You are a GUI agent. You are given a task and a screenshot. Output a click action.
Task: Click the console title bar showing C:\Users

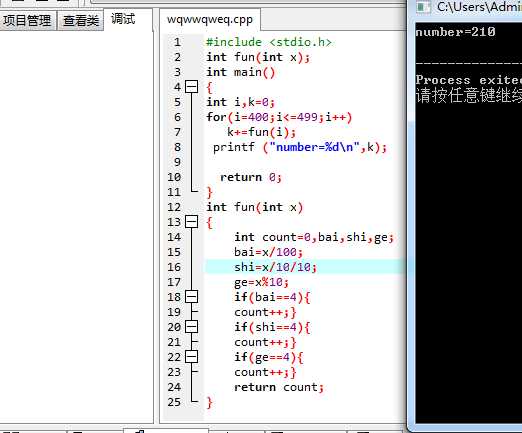coord(467,7)
